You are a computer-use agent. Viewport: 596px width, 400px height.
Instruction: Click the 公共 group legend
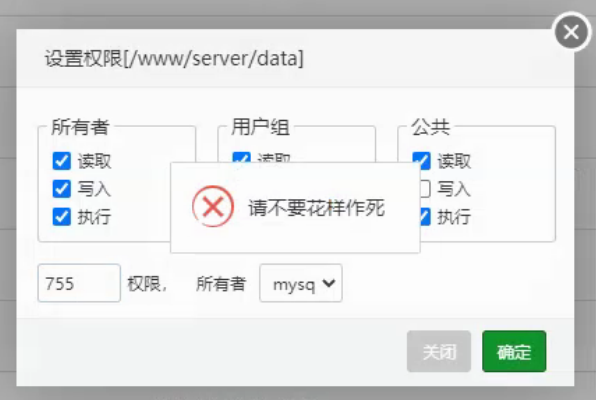click(x=431, y=127)
